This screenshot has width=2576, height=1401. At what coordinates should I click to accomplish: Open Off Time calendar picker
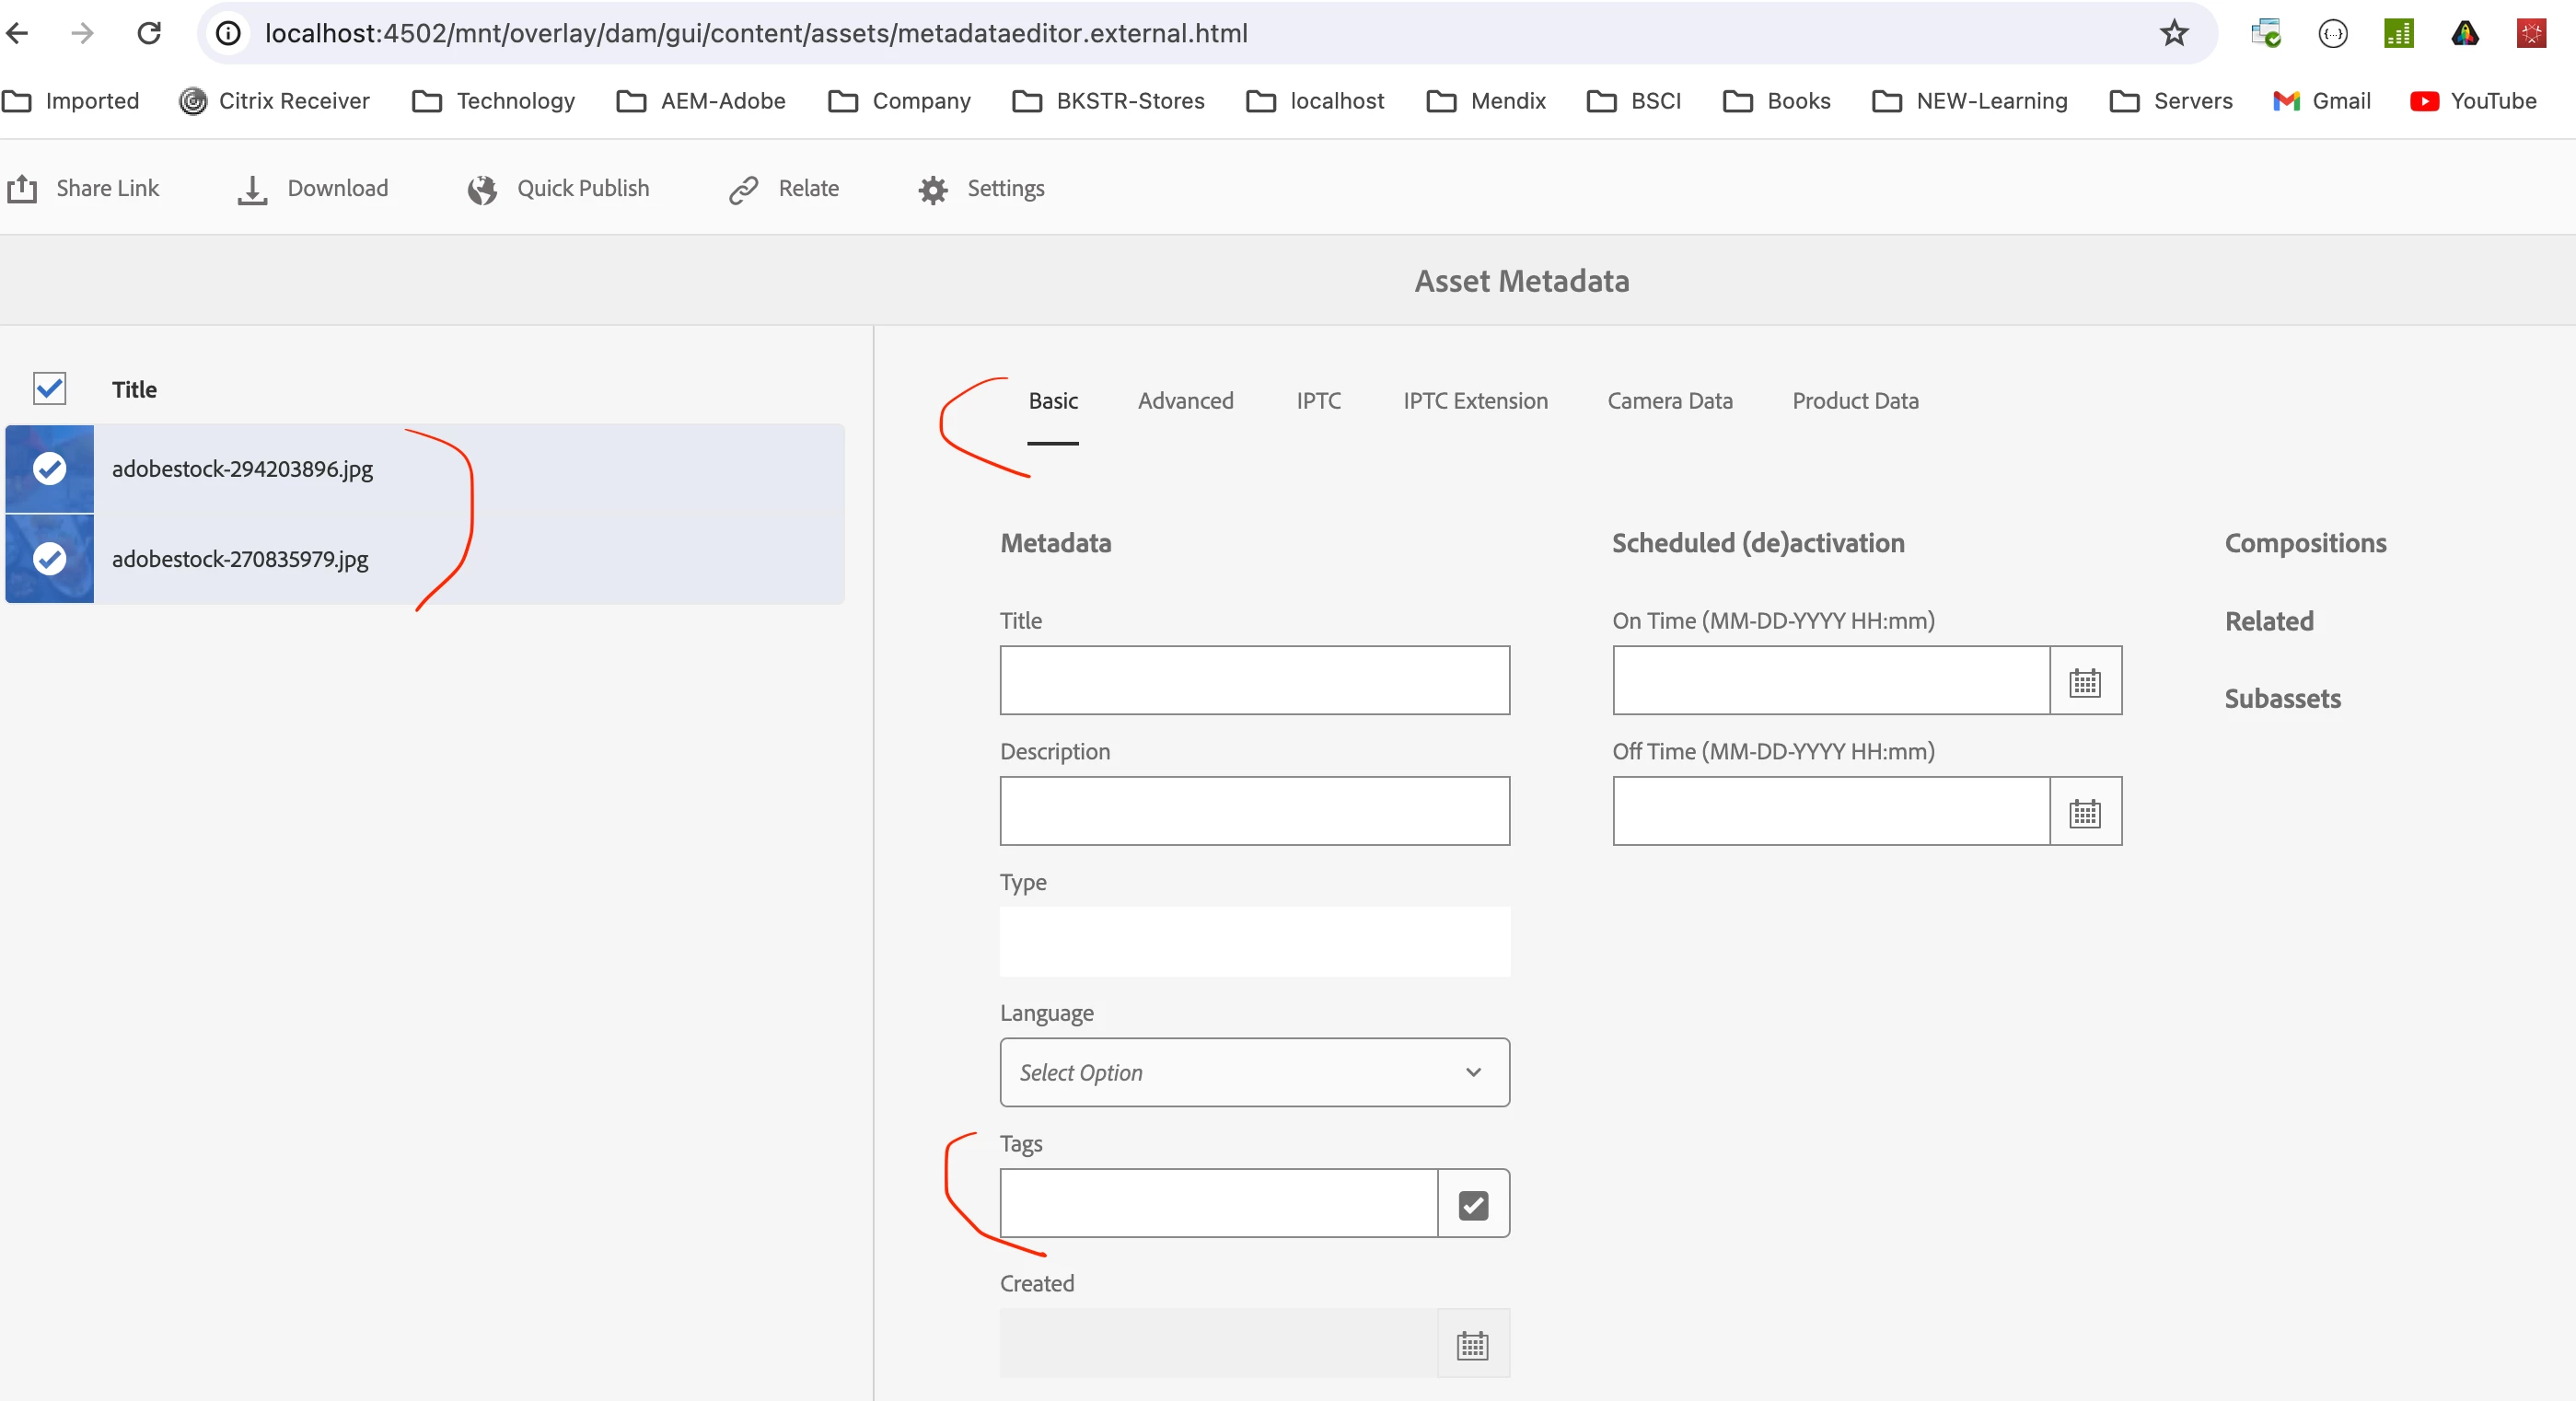[2085, 812]
